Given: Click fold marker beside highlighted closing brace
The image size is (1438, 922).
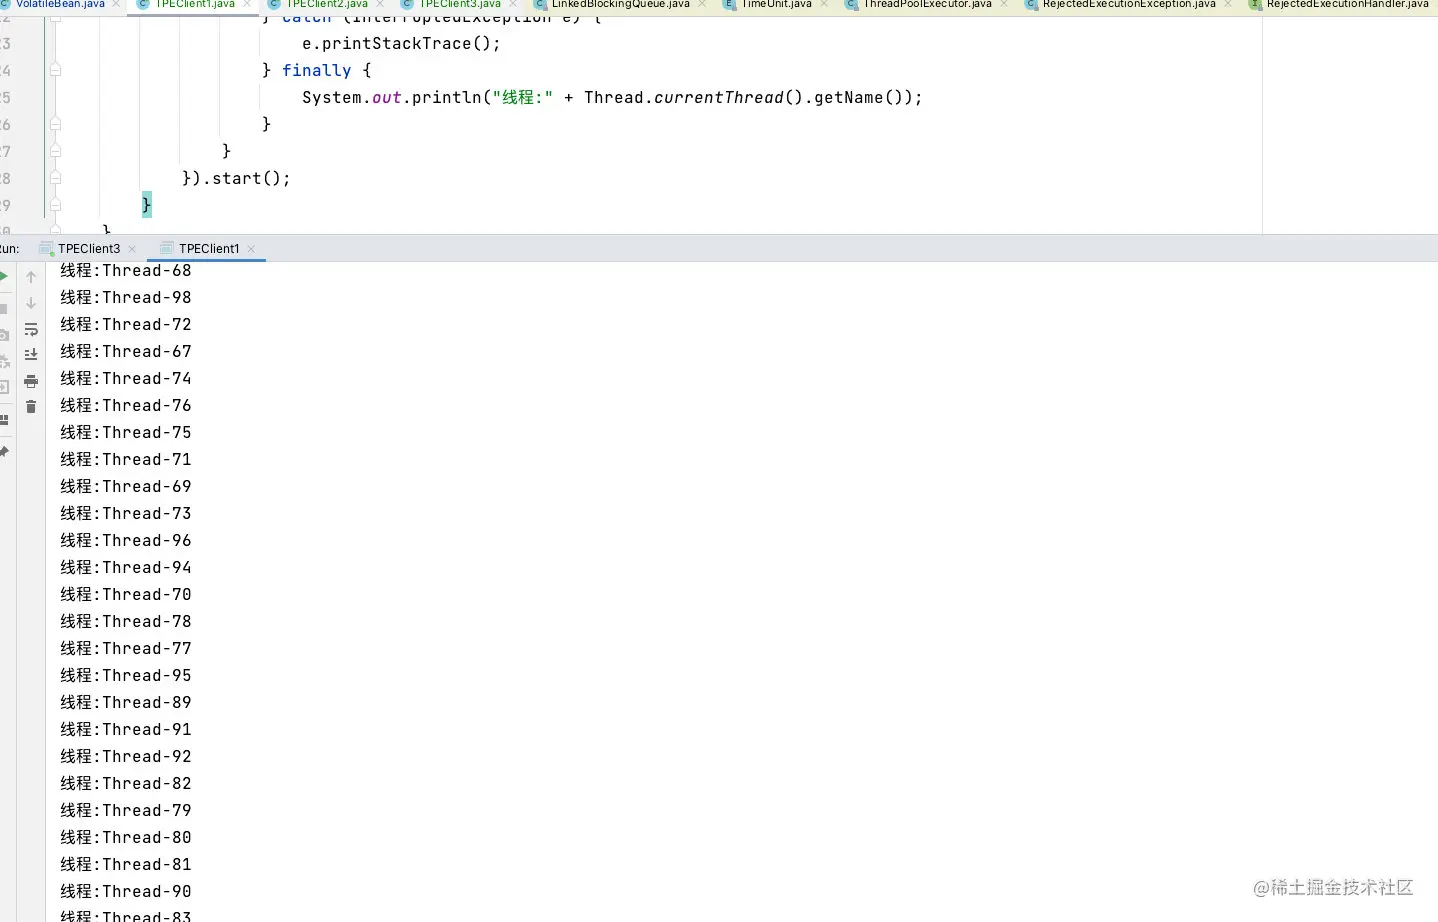Looking at the screenshot, I should [x=55, y=205].
